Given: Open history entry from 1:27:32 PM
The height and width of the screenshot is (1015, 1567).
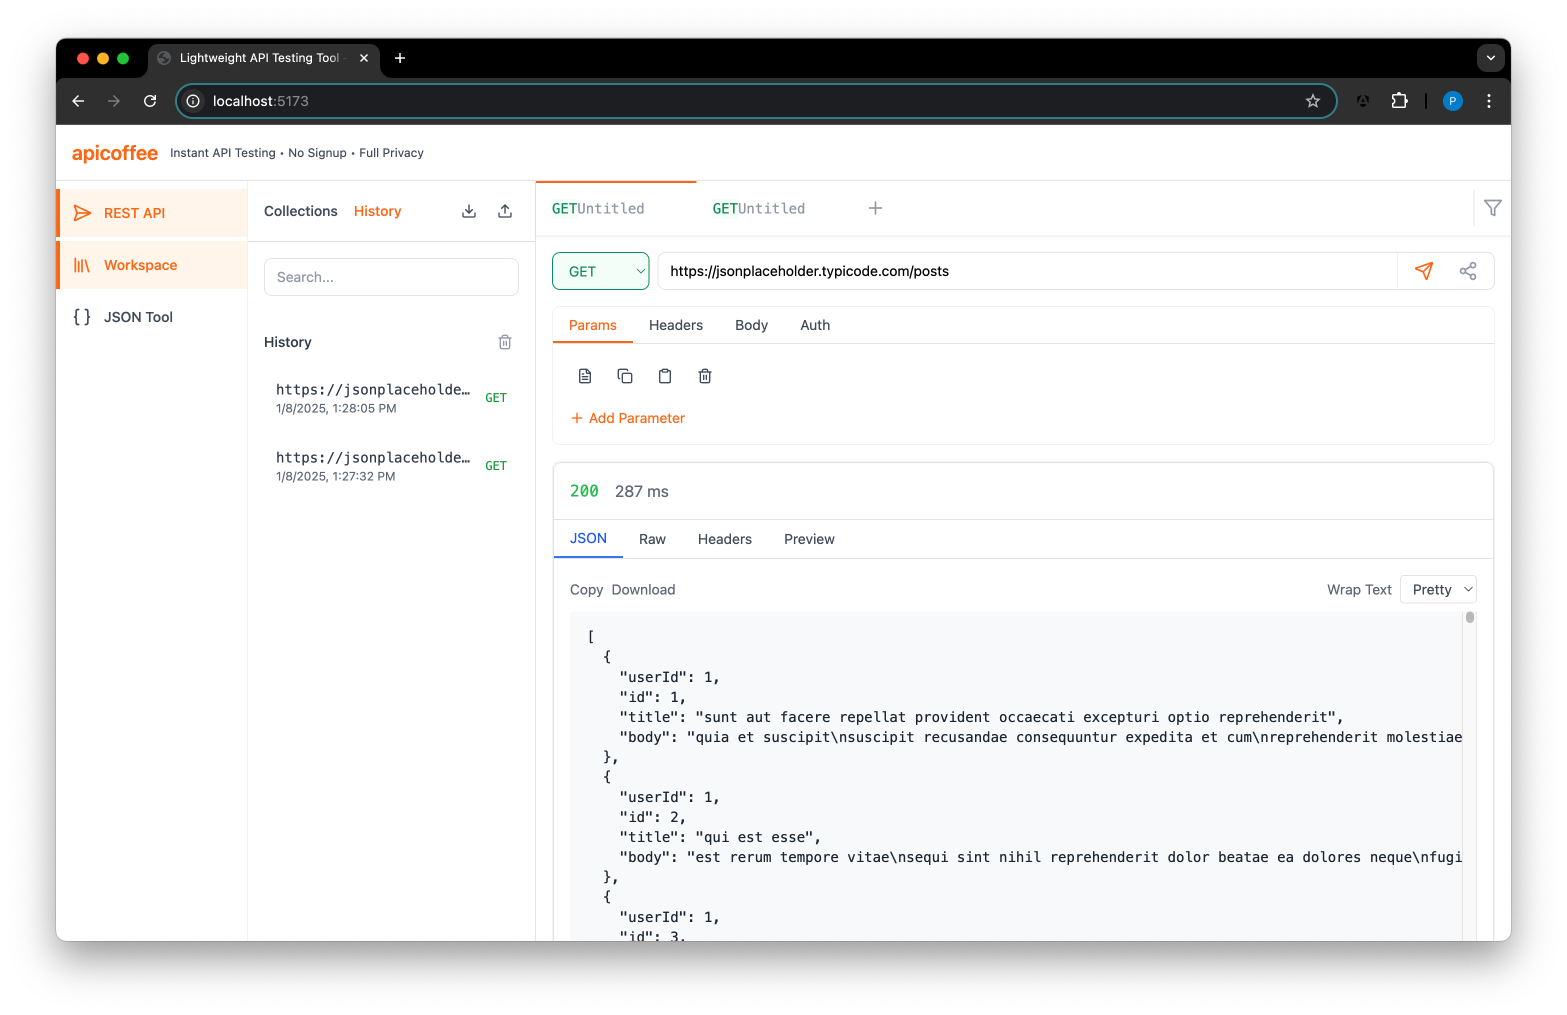Looking at the screenshot, I should [391, 466].
